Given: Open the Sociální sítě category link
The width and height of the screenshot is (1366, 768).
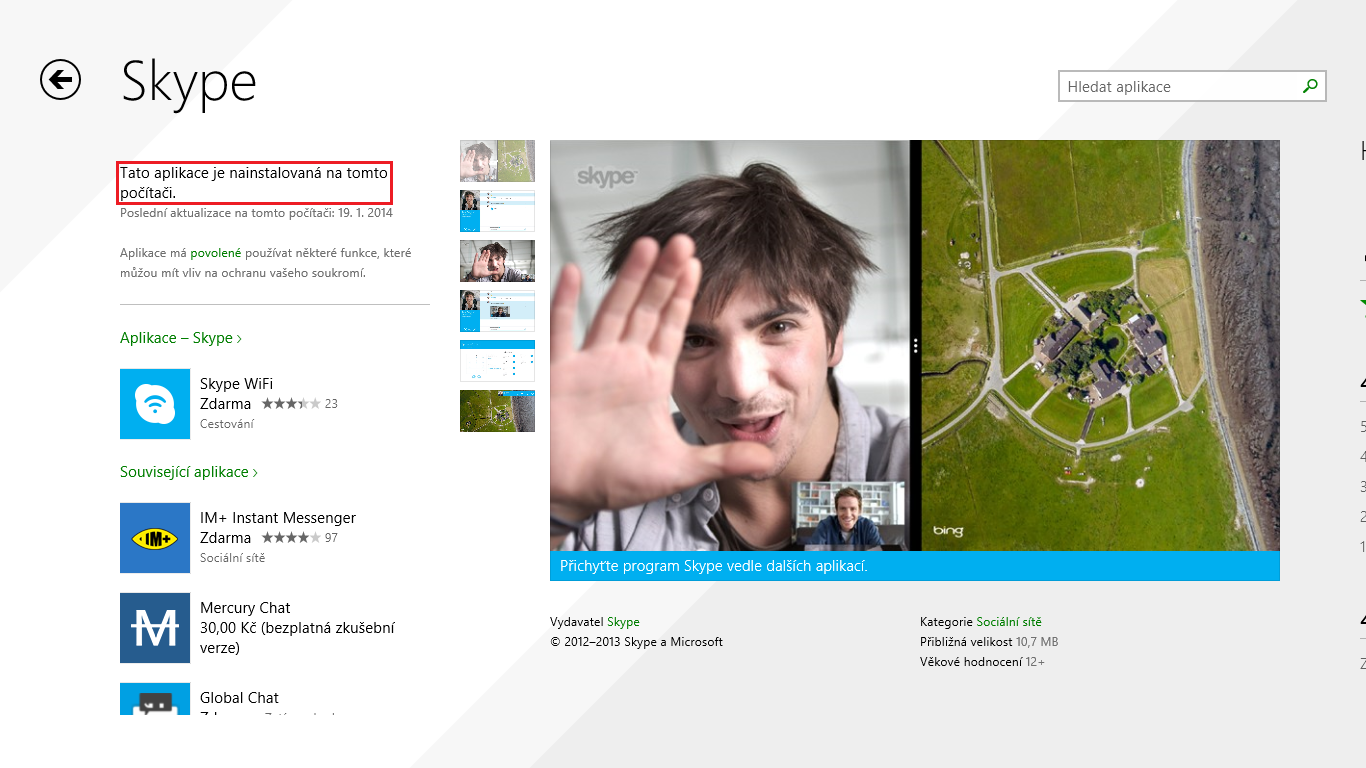Looking at the screenshot, I should tap(1011, 621).
